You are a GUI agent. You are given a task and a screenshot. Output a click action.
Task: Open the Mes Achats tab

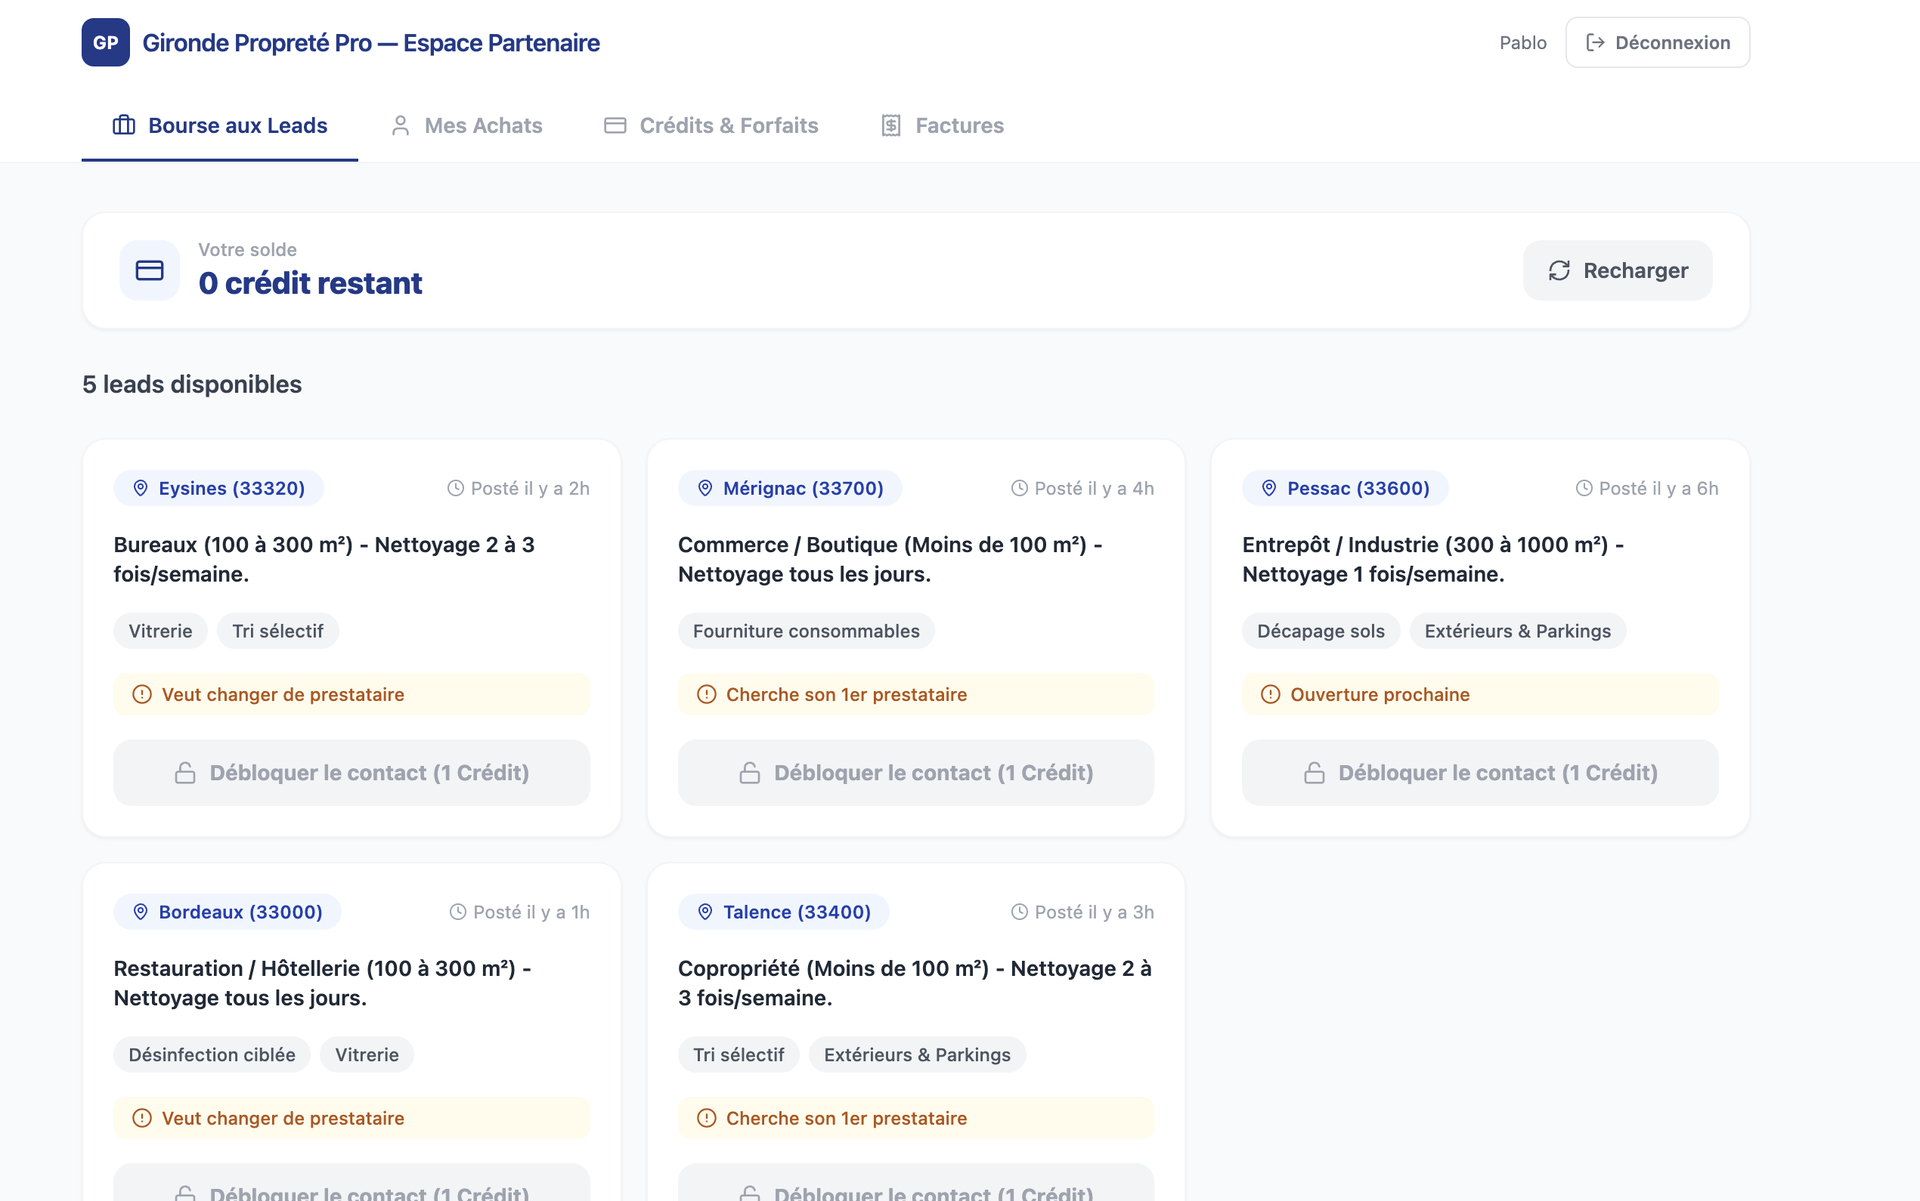click(466, 125)
